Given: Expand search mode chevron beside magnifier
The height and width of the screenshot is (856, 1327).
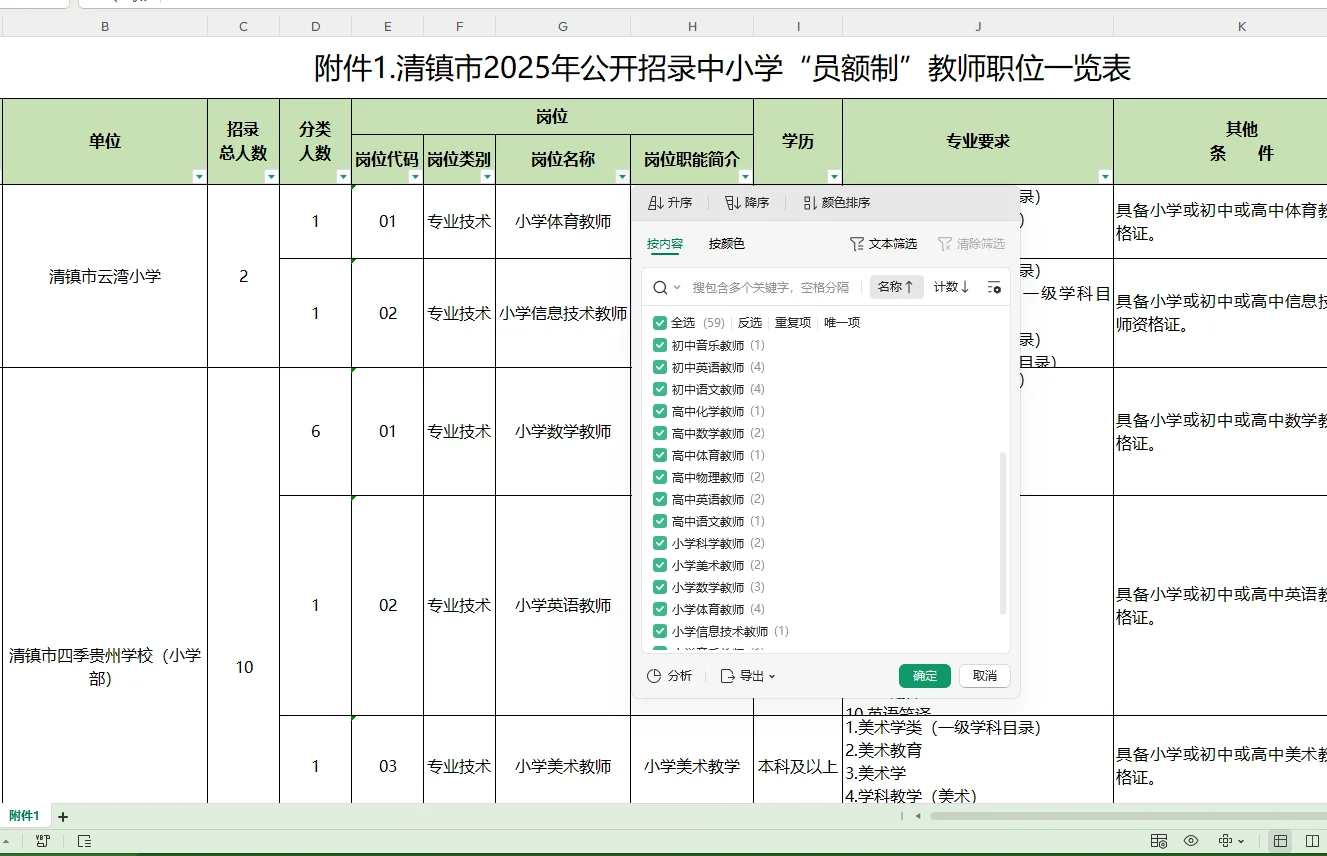Looking at the screenshot, I should [x=677, y=287].
